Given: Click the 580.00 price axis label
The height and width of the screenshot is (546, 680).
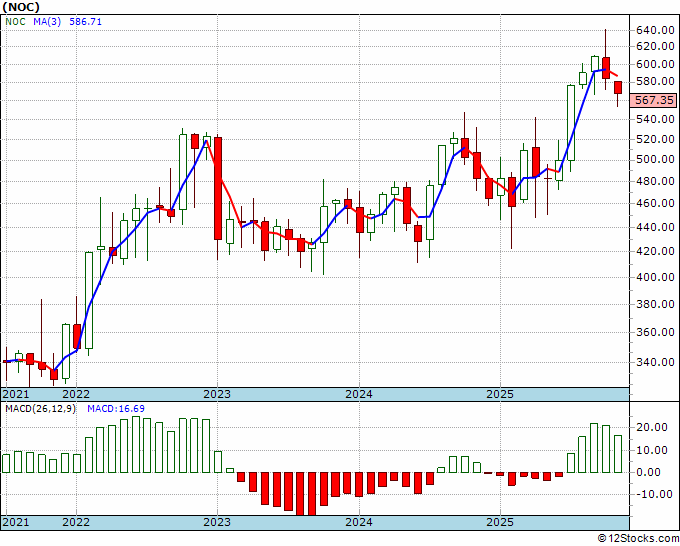Looking at the screenshot, I should [655, 82].
